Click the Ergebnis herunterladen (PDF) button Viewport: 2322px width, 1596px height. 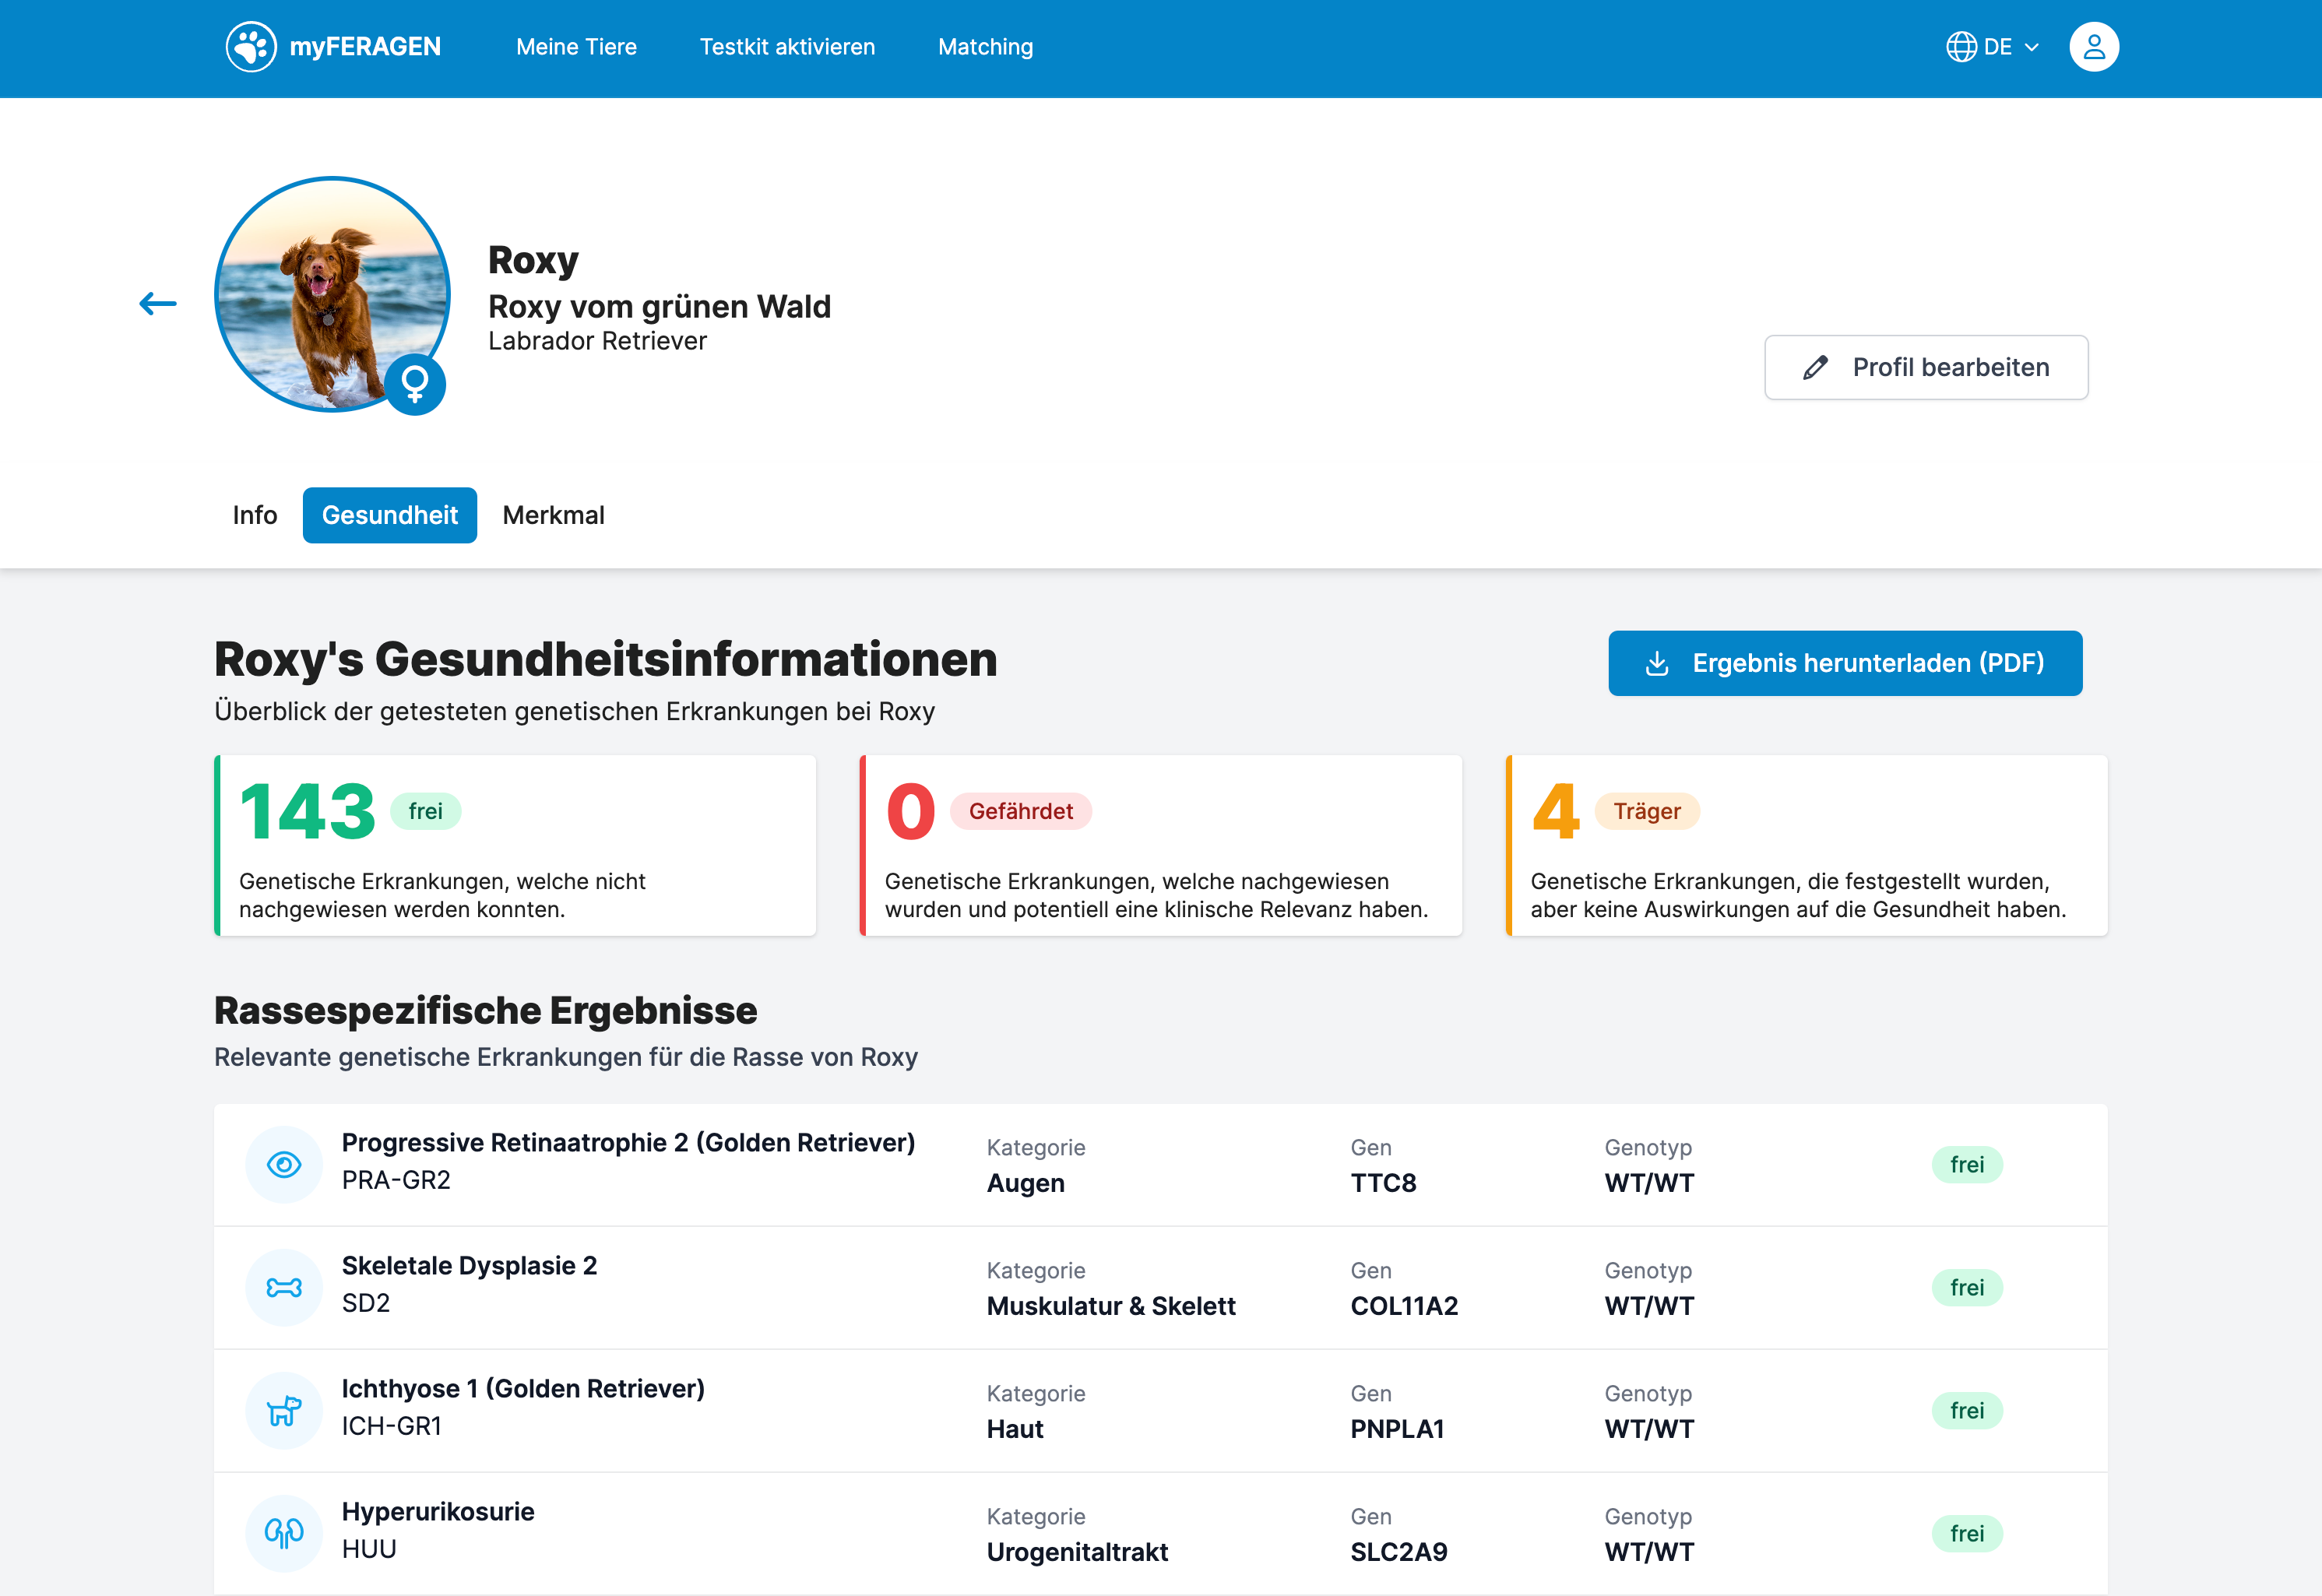tap(1845, 662)
